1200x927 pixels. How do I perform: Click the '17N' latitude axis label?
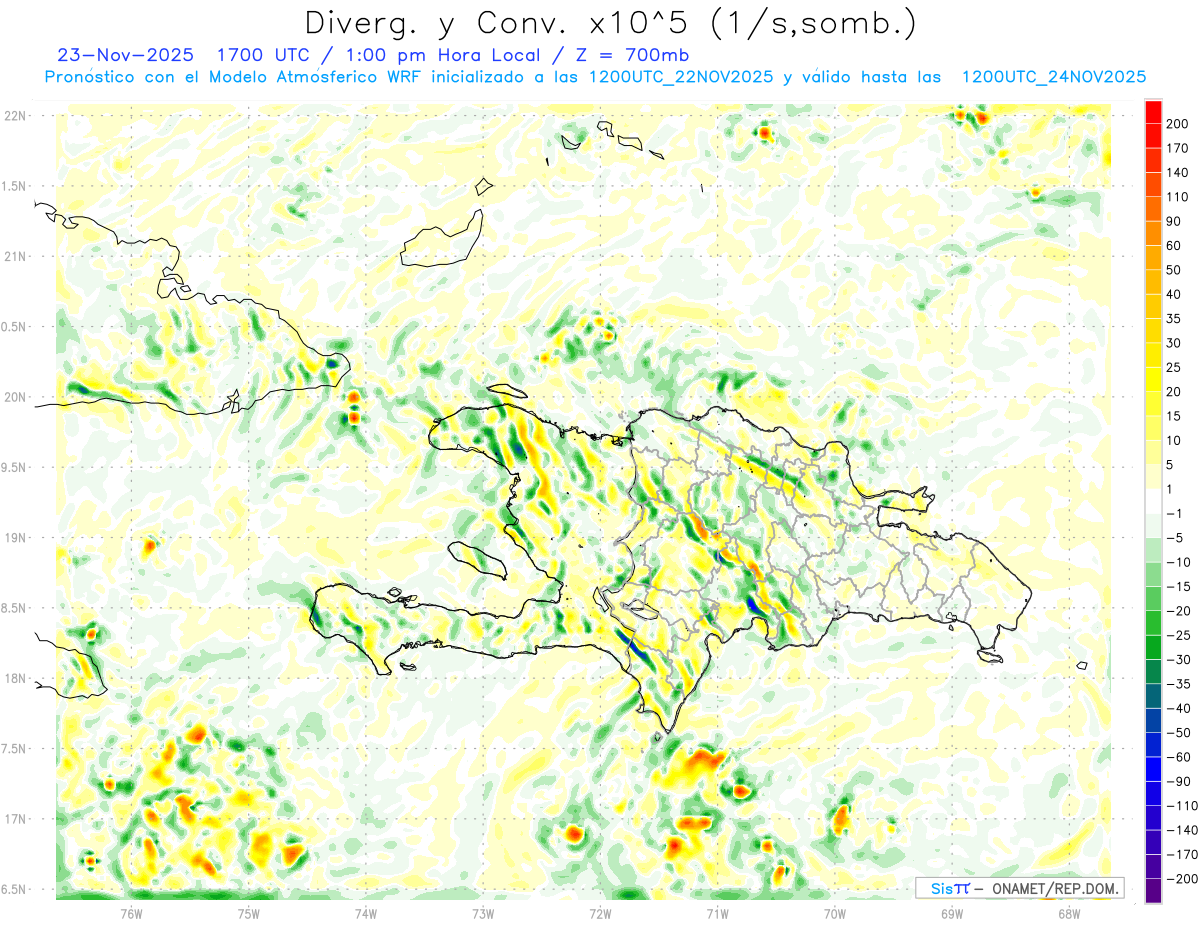(x=15, y=820)
